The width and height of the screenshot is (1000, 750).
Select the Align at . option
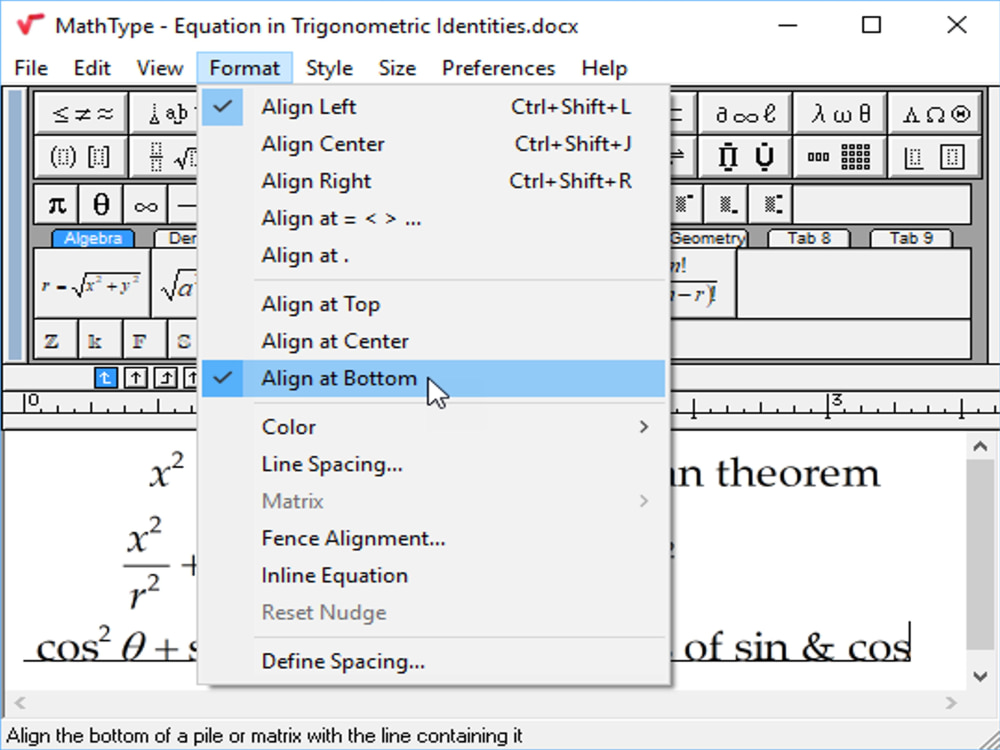[x=434, y=255]
